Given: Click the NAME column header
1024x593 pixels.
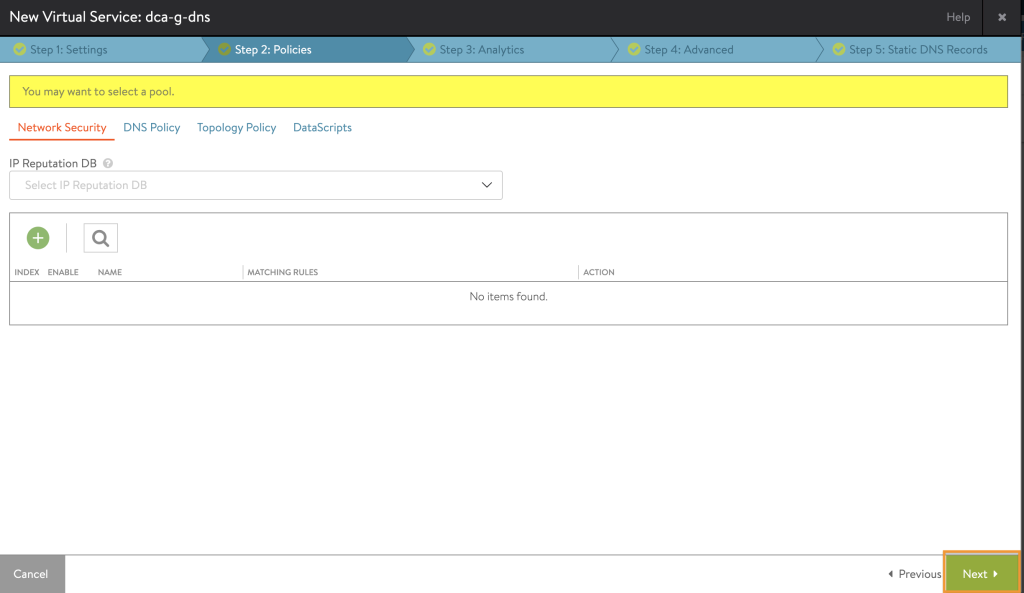Looking at the screenshot, I should [110, 272].
